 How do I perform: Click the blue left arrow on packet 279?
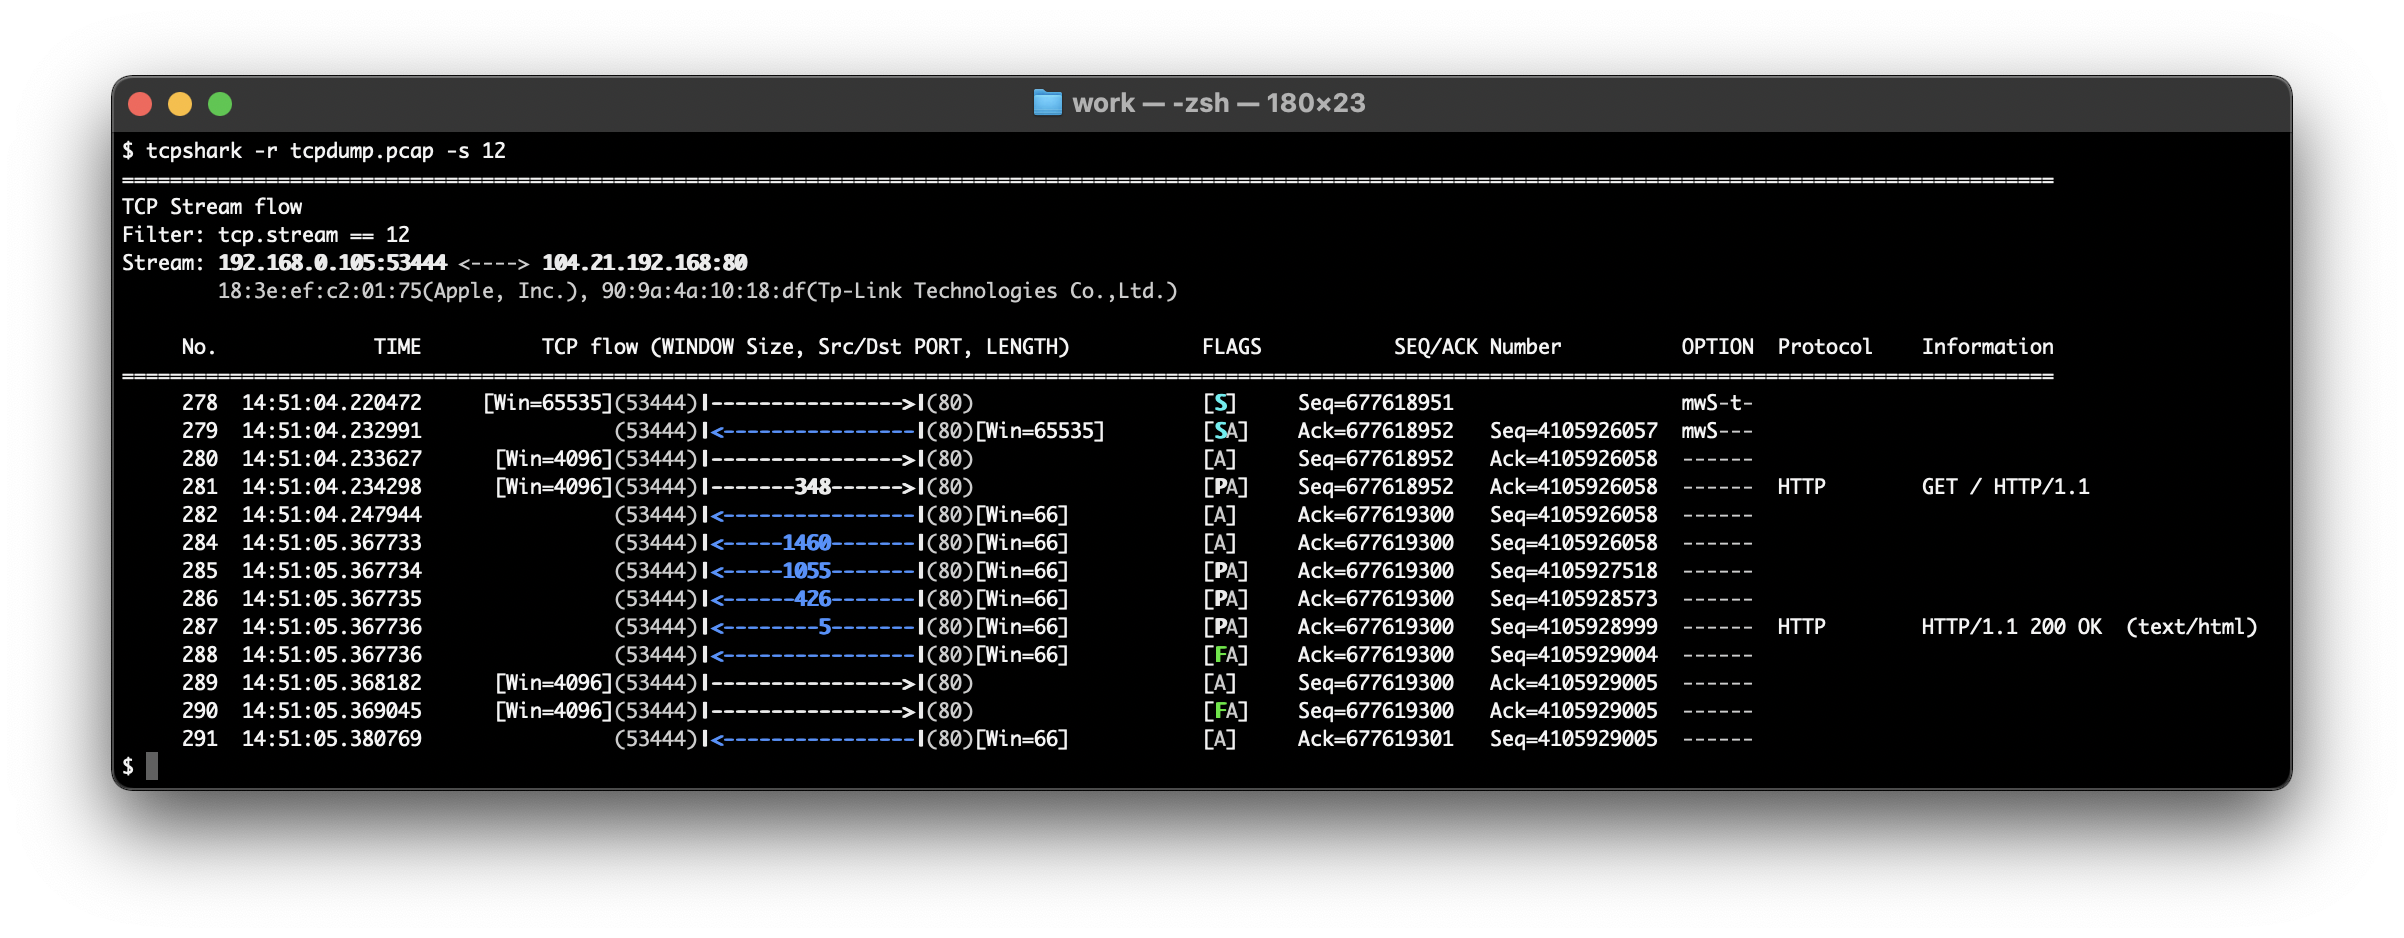click(815, 431)
